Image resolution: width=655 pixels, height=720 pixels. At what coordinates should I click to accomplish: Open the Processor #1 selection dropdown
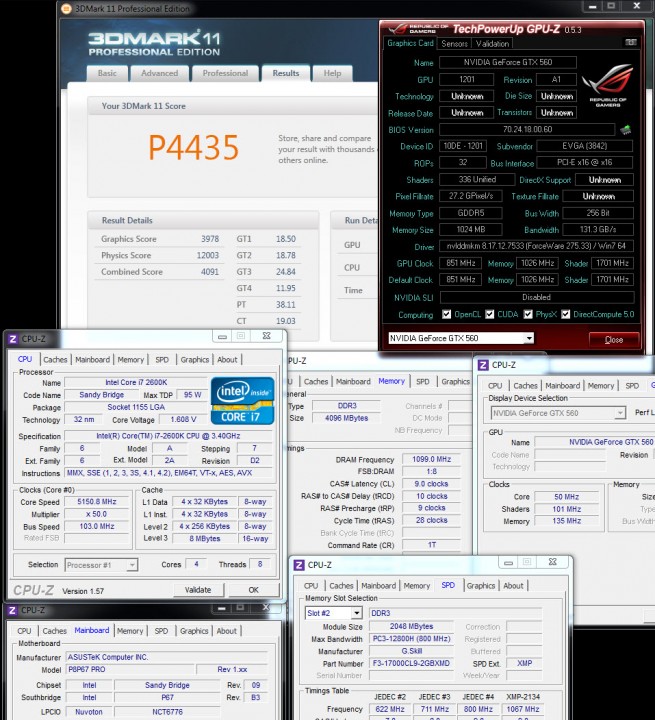click(x=132, y=565)
